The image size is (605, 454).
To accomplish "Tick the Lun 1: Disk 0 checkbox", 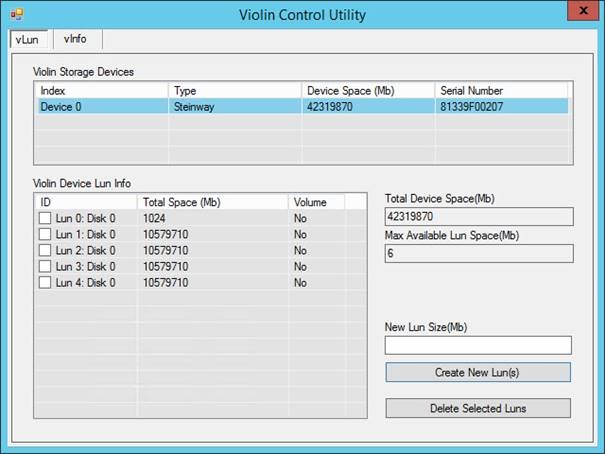I will click(45, 234).
